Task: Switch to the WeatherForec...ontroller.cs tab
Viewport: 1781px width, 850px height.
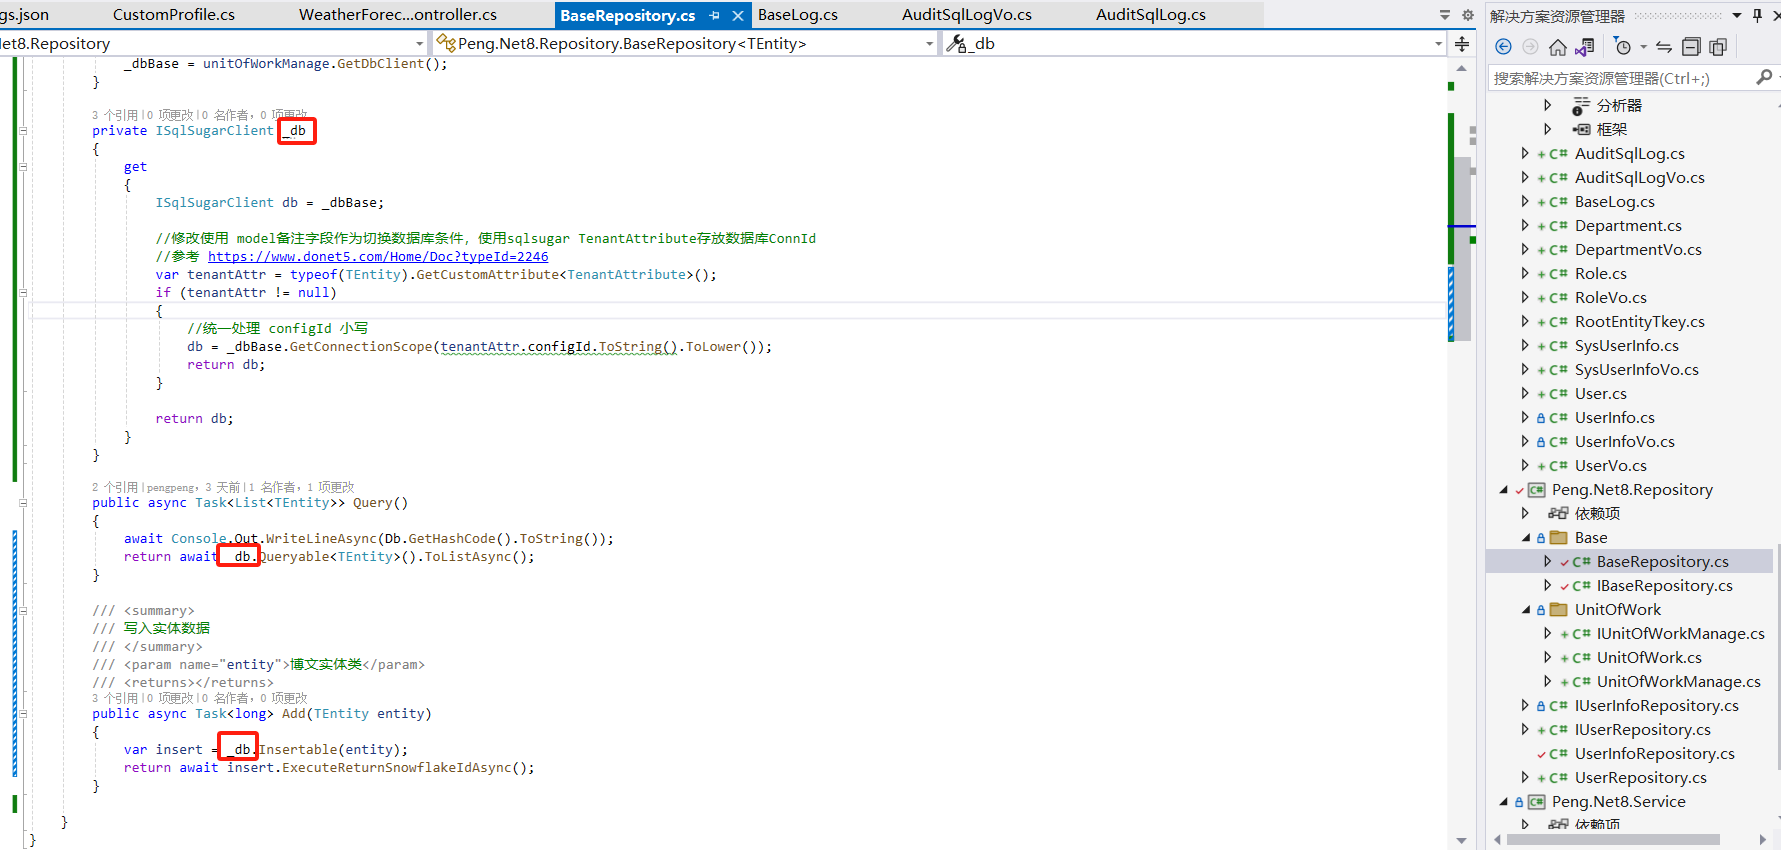Action: [x=398, y=15]
